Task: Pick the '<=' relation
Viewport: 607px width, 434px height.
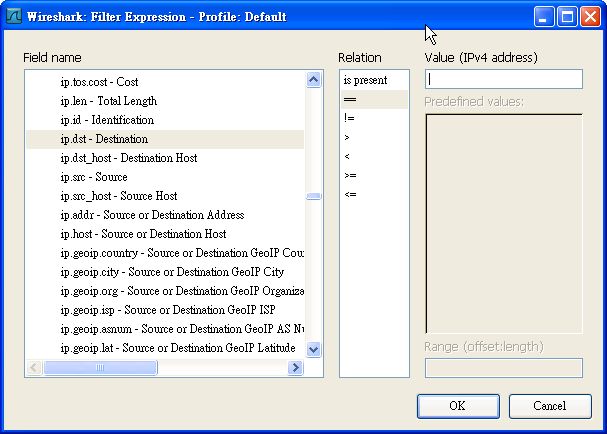Action: [x=374, y=194]
